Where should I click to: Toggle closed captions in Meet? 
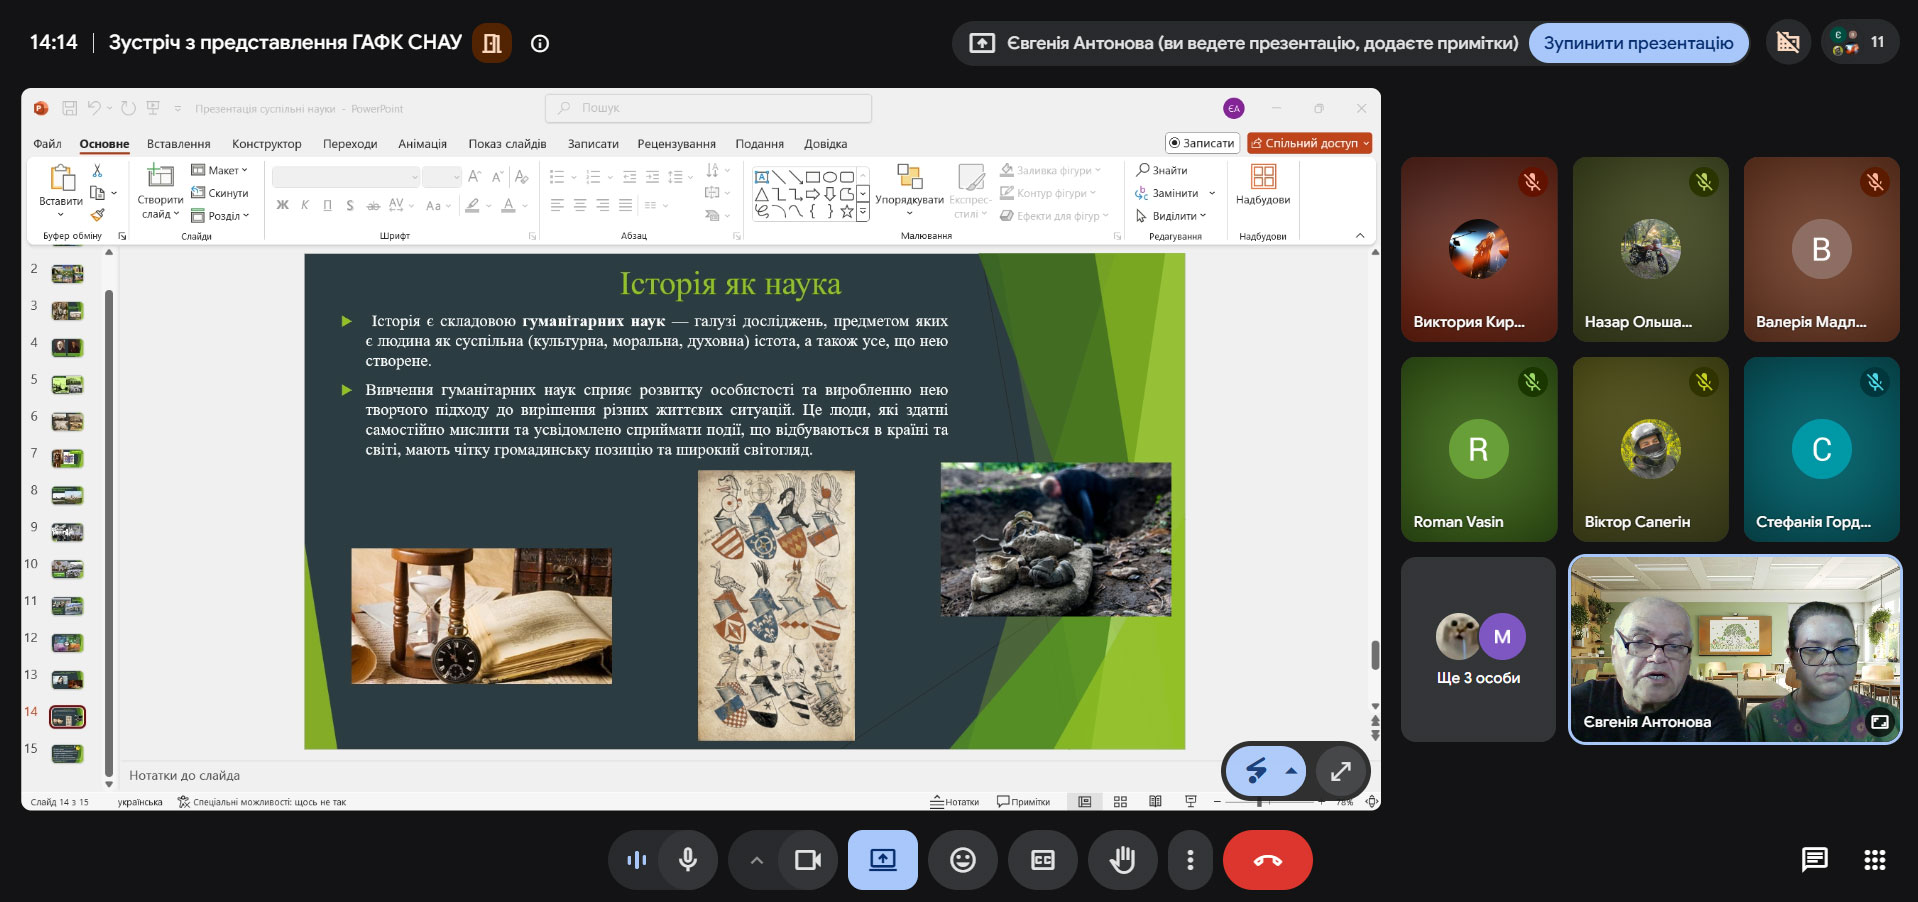click(1043, 860)
